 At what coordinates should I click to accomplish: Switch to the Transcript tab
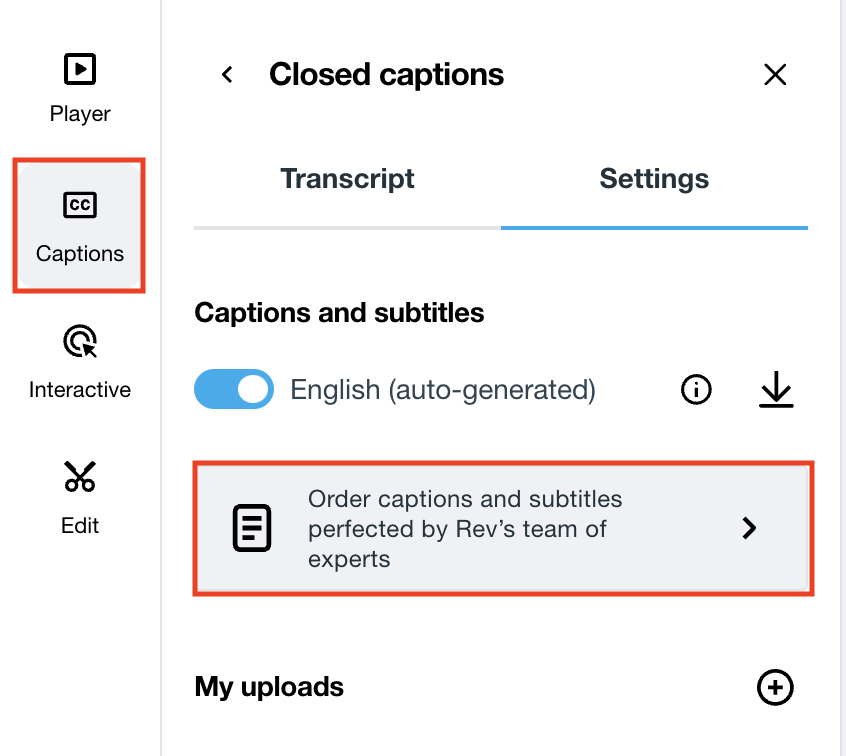(x=347, y=178)
